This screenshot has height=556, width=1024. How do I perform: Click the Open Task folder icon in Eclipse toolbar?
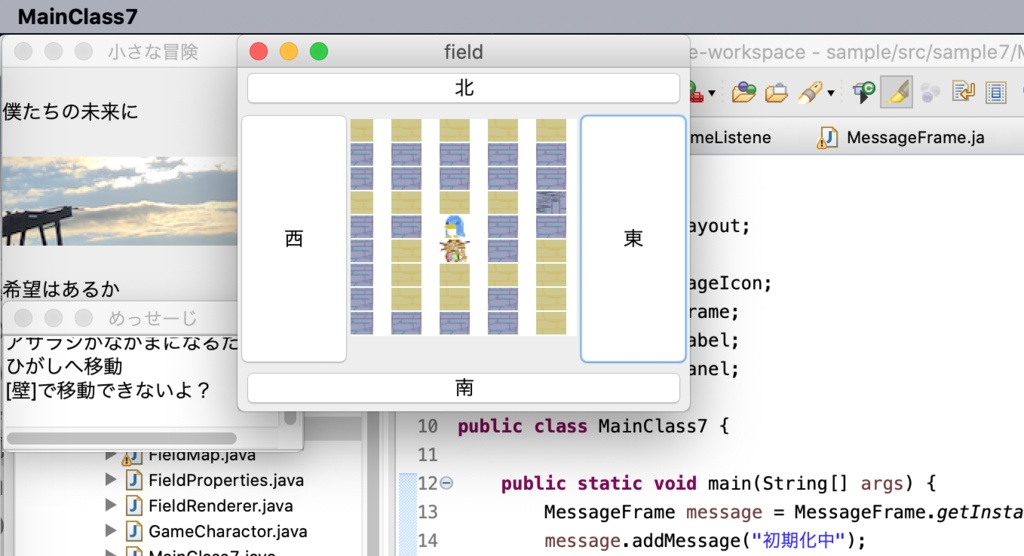click(x=776, y=93)
